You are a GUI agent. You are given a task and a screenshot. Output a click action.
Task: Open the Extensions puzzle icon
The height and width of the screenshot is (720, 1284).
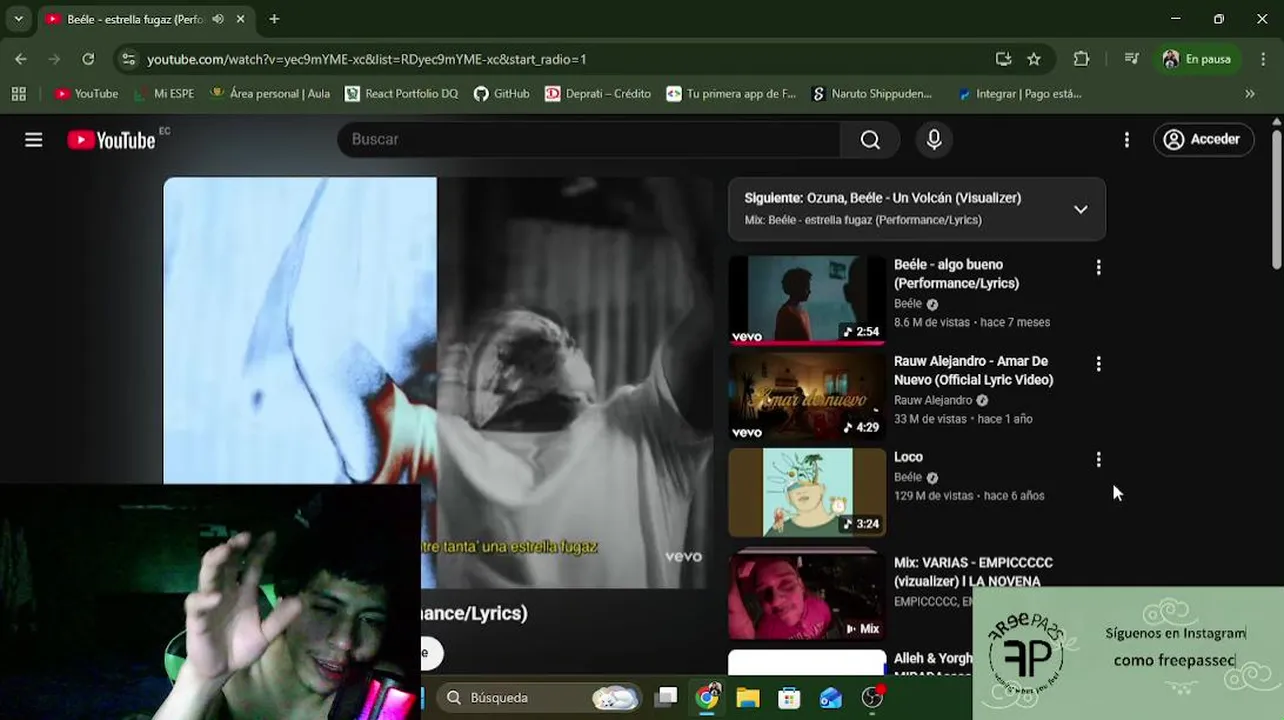point(1081,59)
